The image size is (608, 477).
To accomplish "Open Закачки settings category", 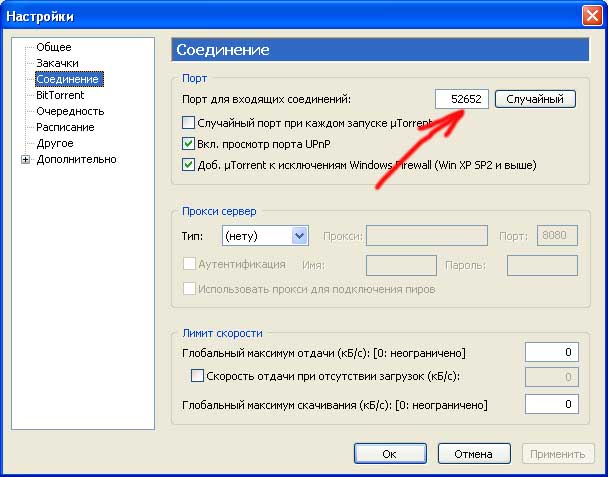I will click(57, 63).
